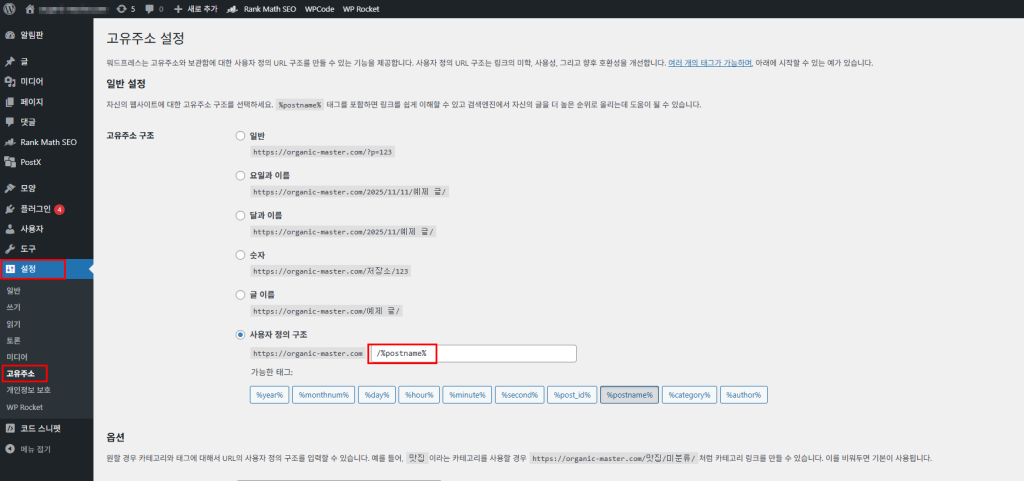This screenshot has height=481, width=1024.
Task: Add %second% tag
Action: coord(519,395)
